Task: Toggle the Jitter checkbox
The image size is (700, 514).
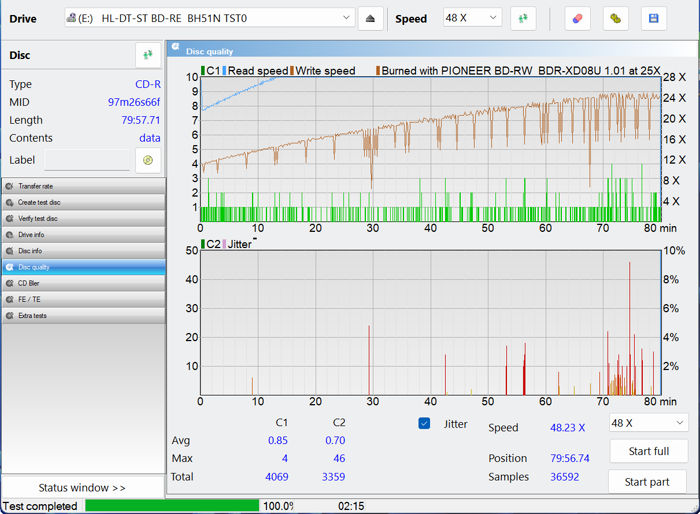Action: [x=424, y=424]
